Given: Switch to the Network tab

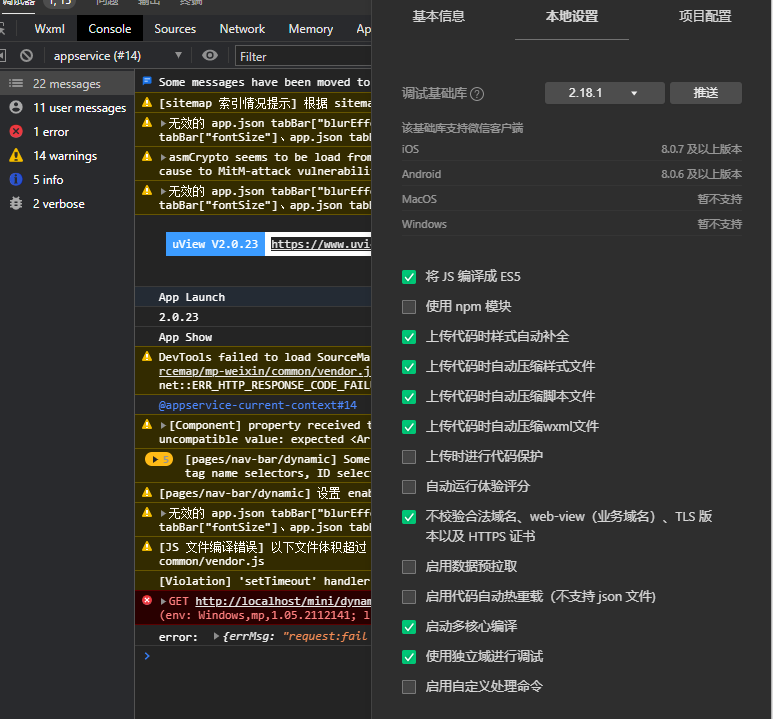Looking at the screenshot, I should [242, 29].
